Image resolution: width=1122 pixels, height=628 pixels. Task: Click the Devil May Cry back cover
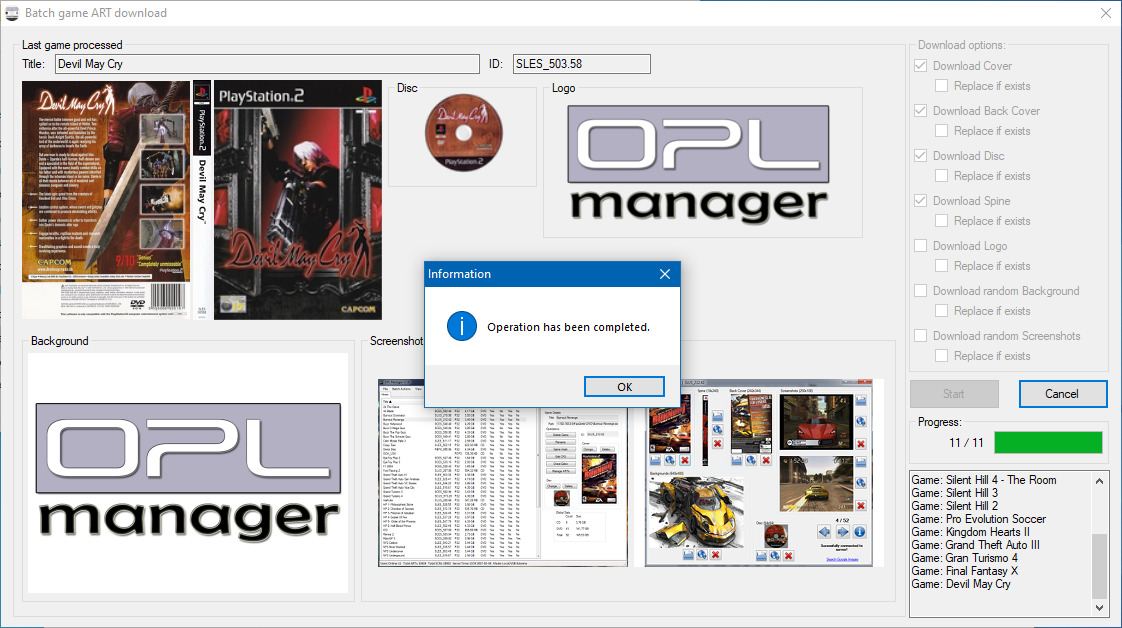click(106, 200)
